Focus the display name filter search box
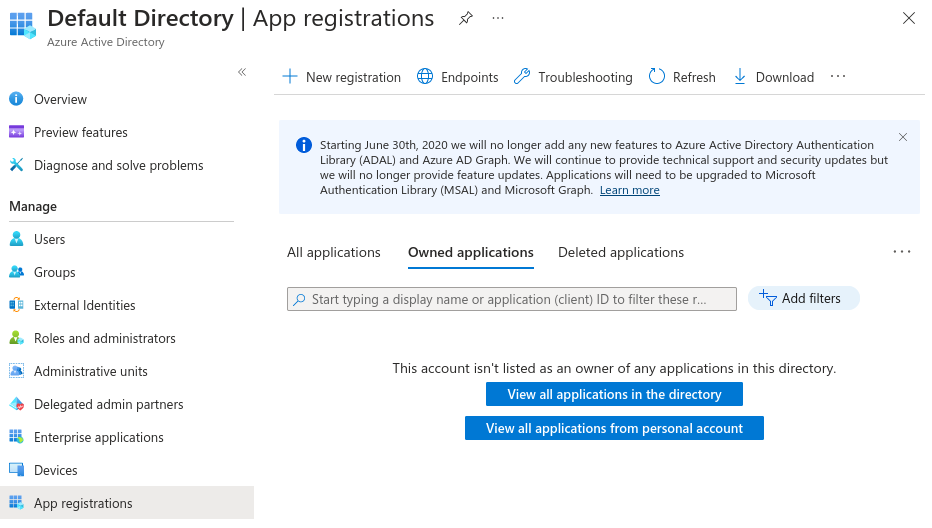This screenshot has width=932, height=528. pyautogui.click(x=512, y=299)
